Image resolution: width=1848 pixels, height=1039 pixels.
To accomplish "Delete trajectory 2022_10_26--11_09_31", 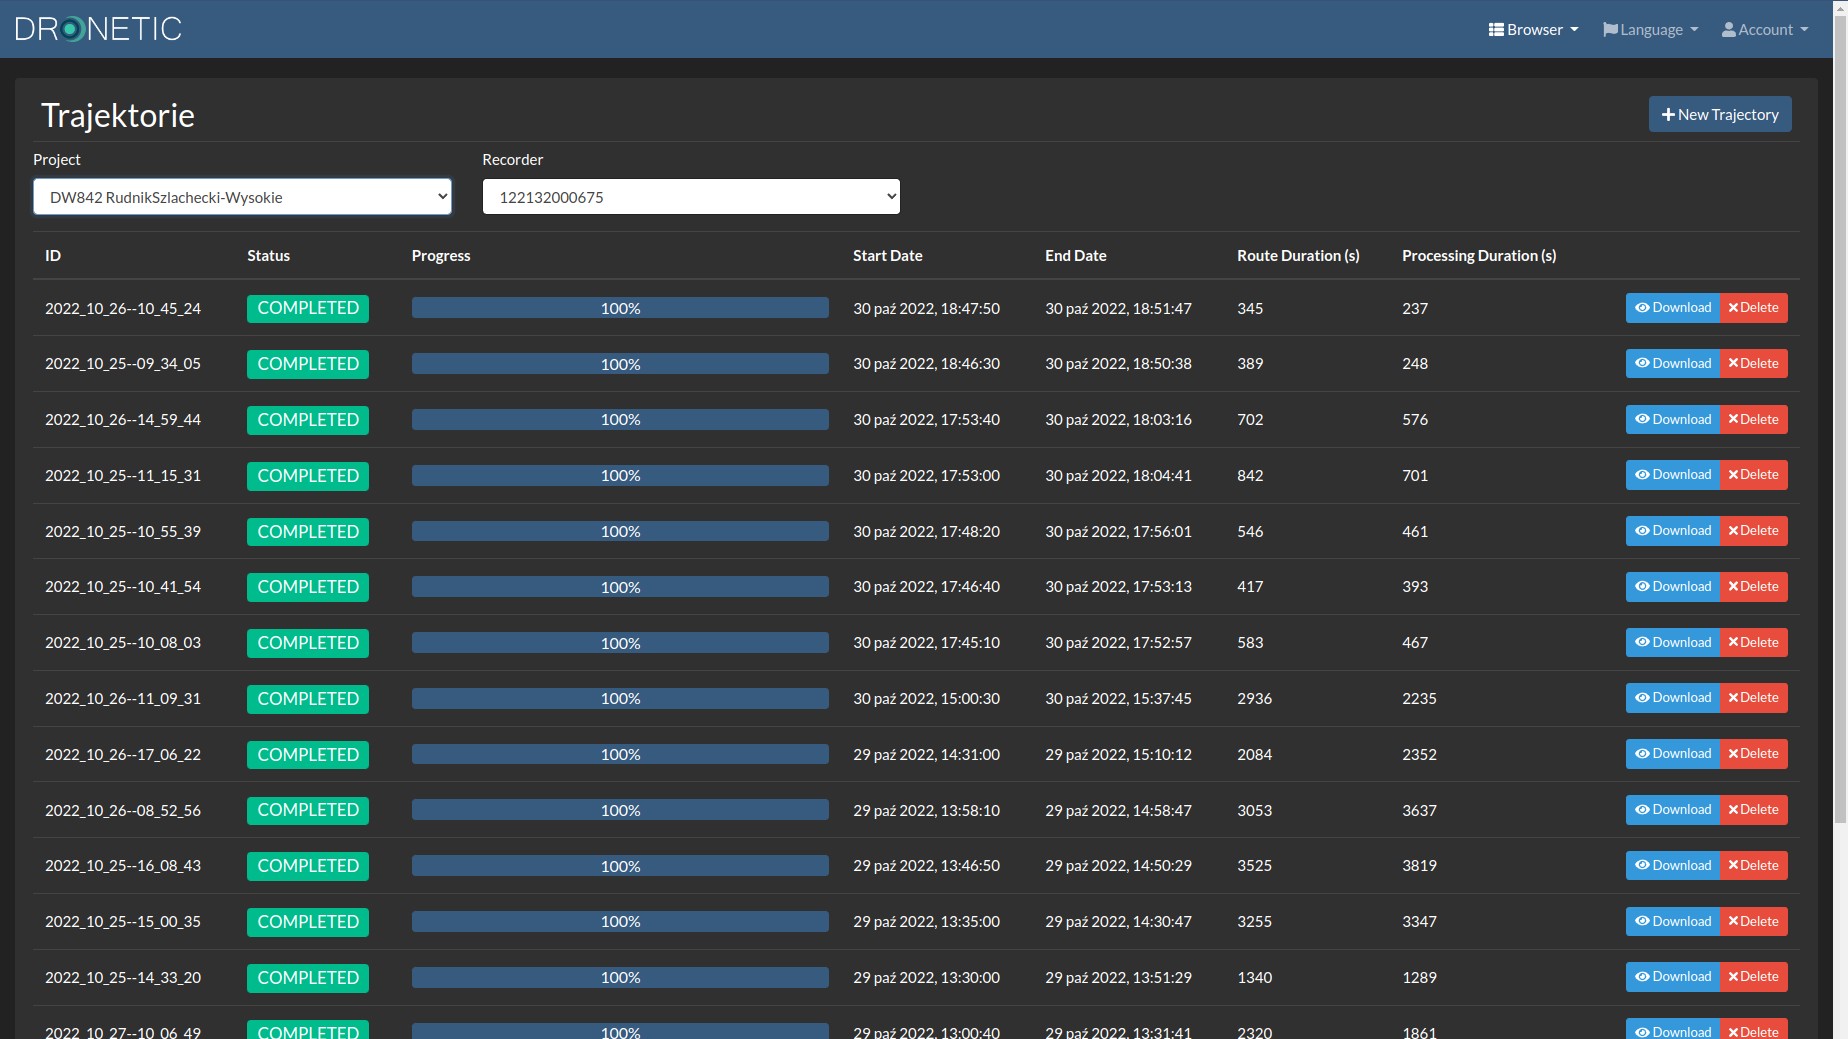I will 1754,698.
